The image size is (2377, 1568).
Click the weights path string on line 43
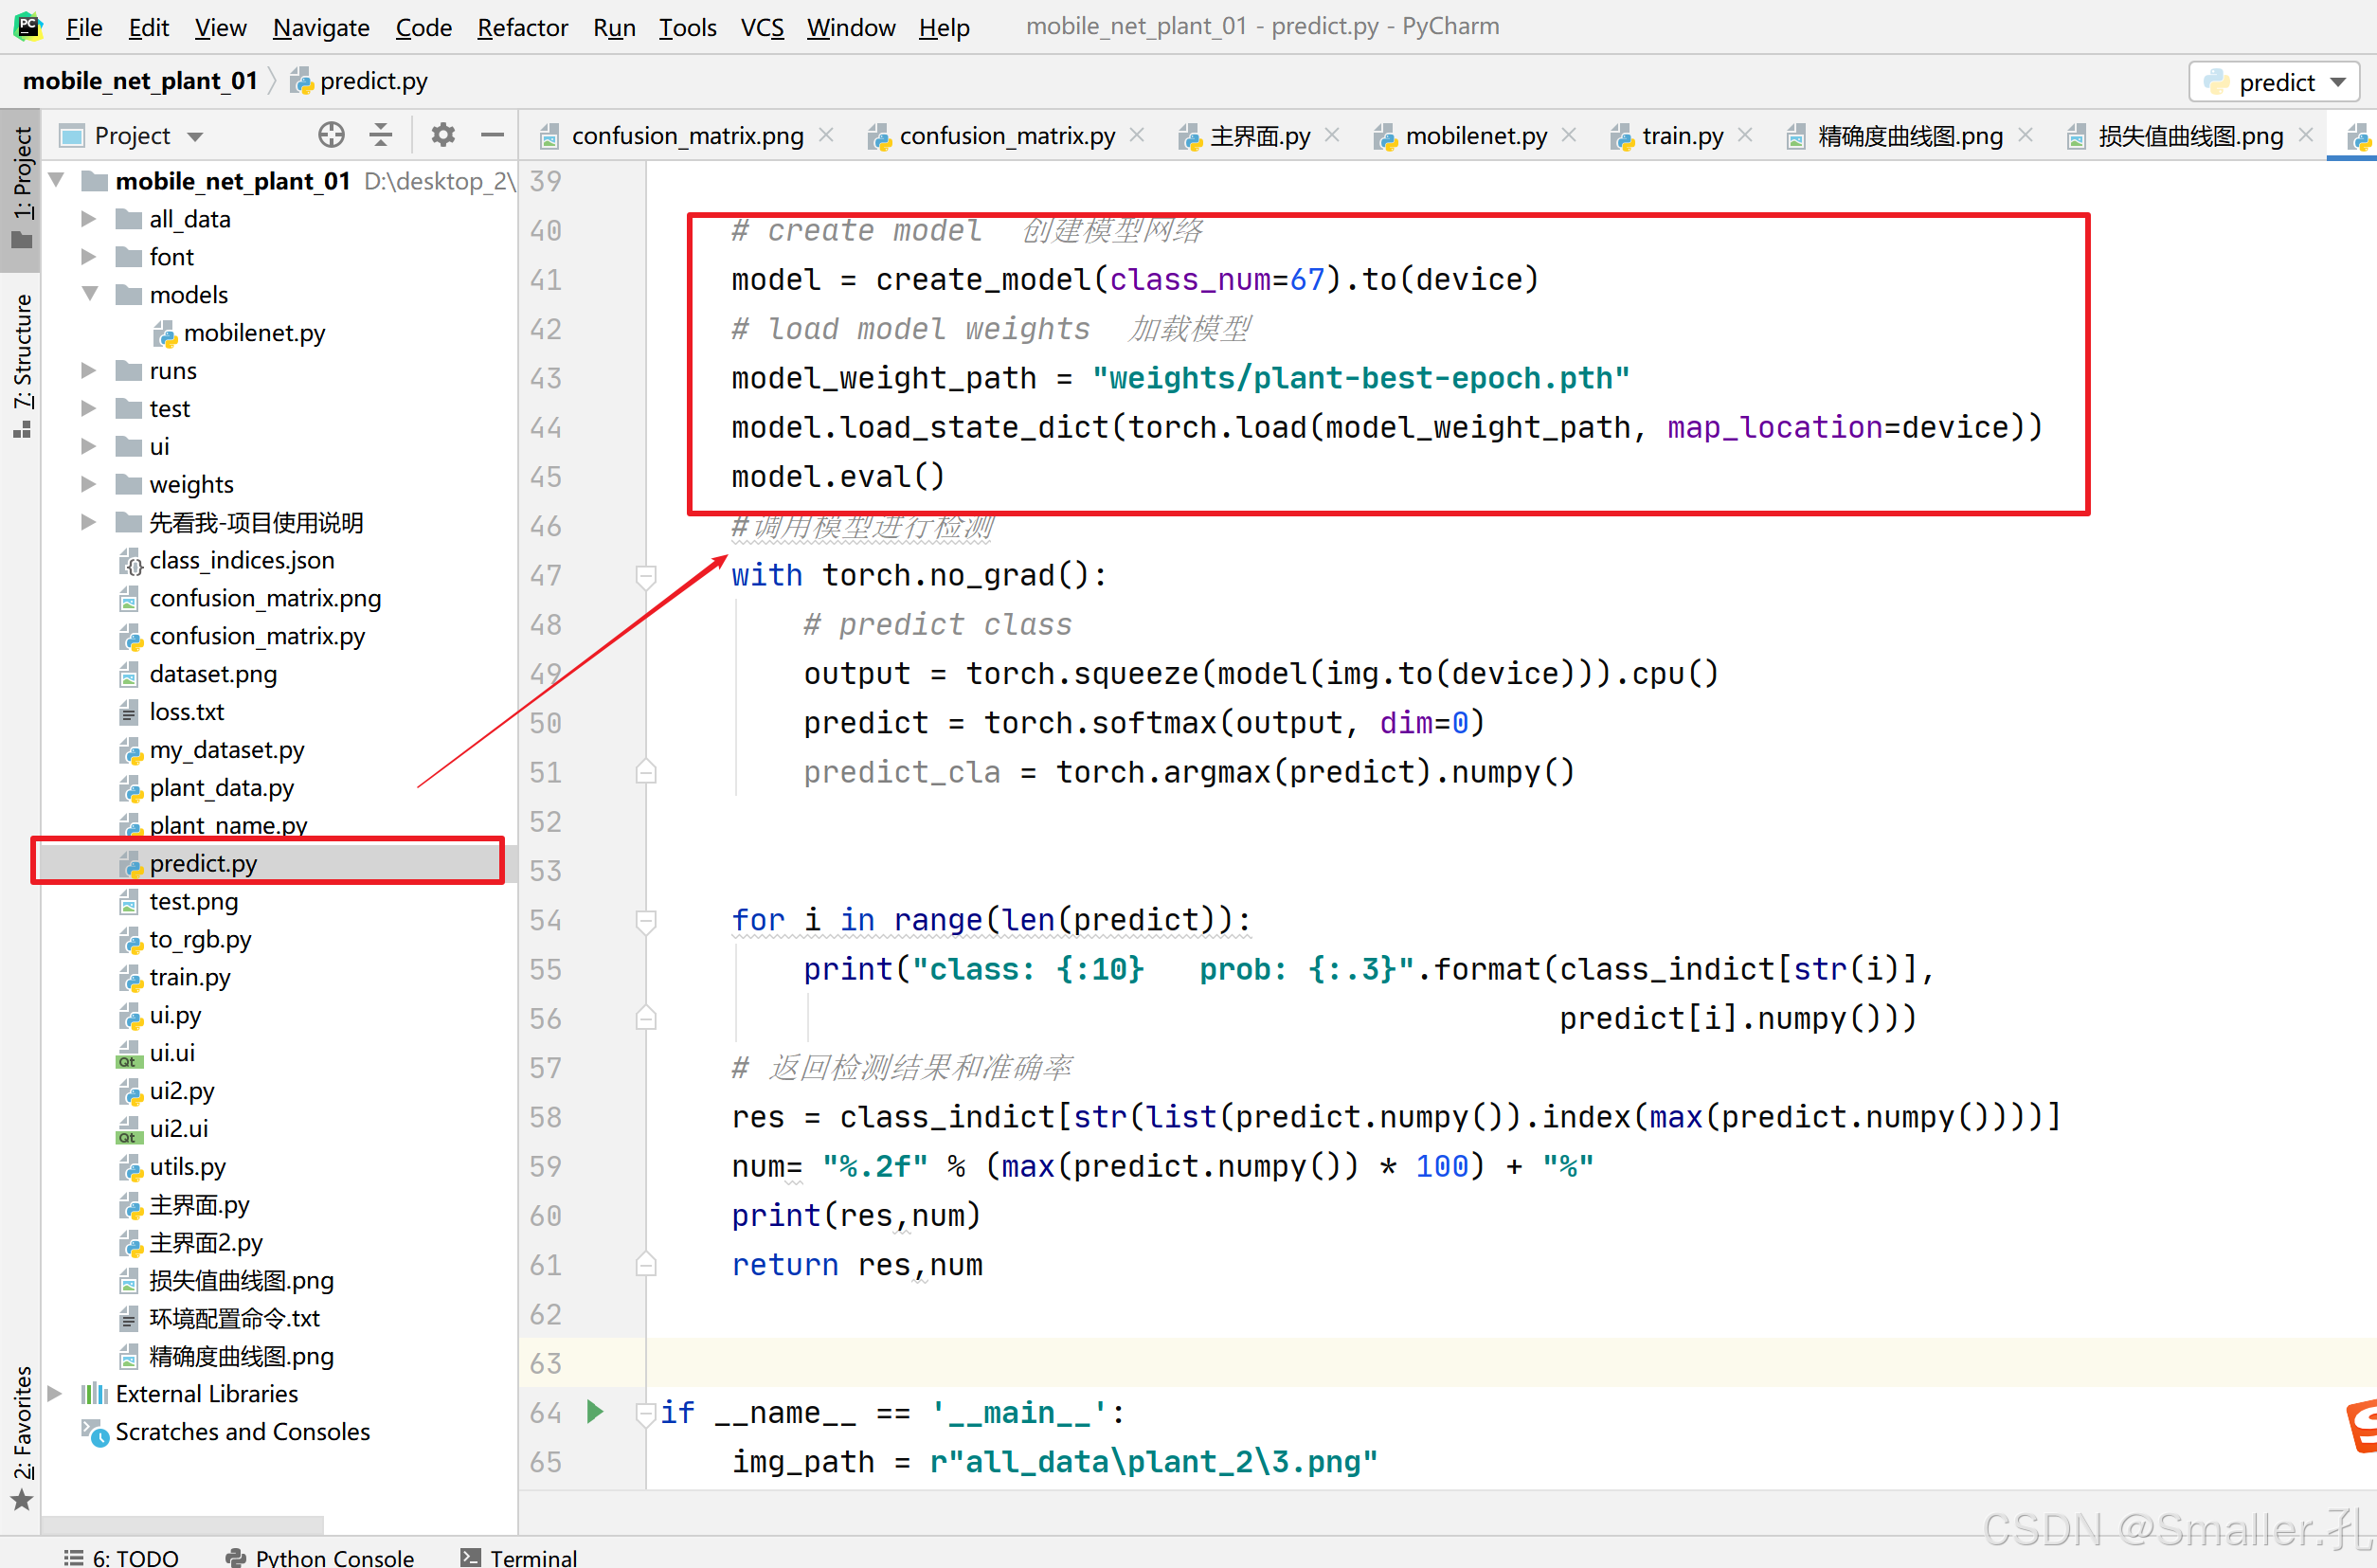1360,378
